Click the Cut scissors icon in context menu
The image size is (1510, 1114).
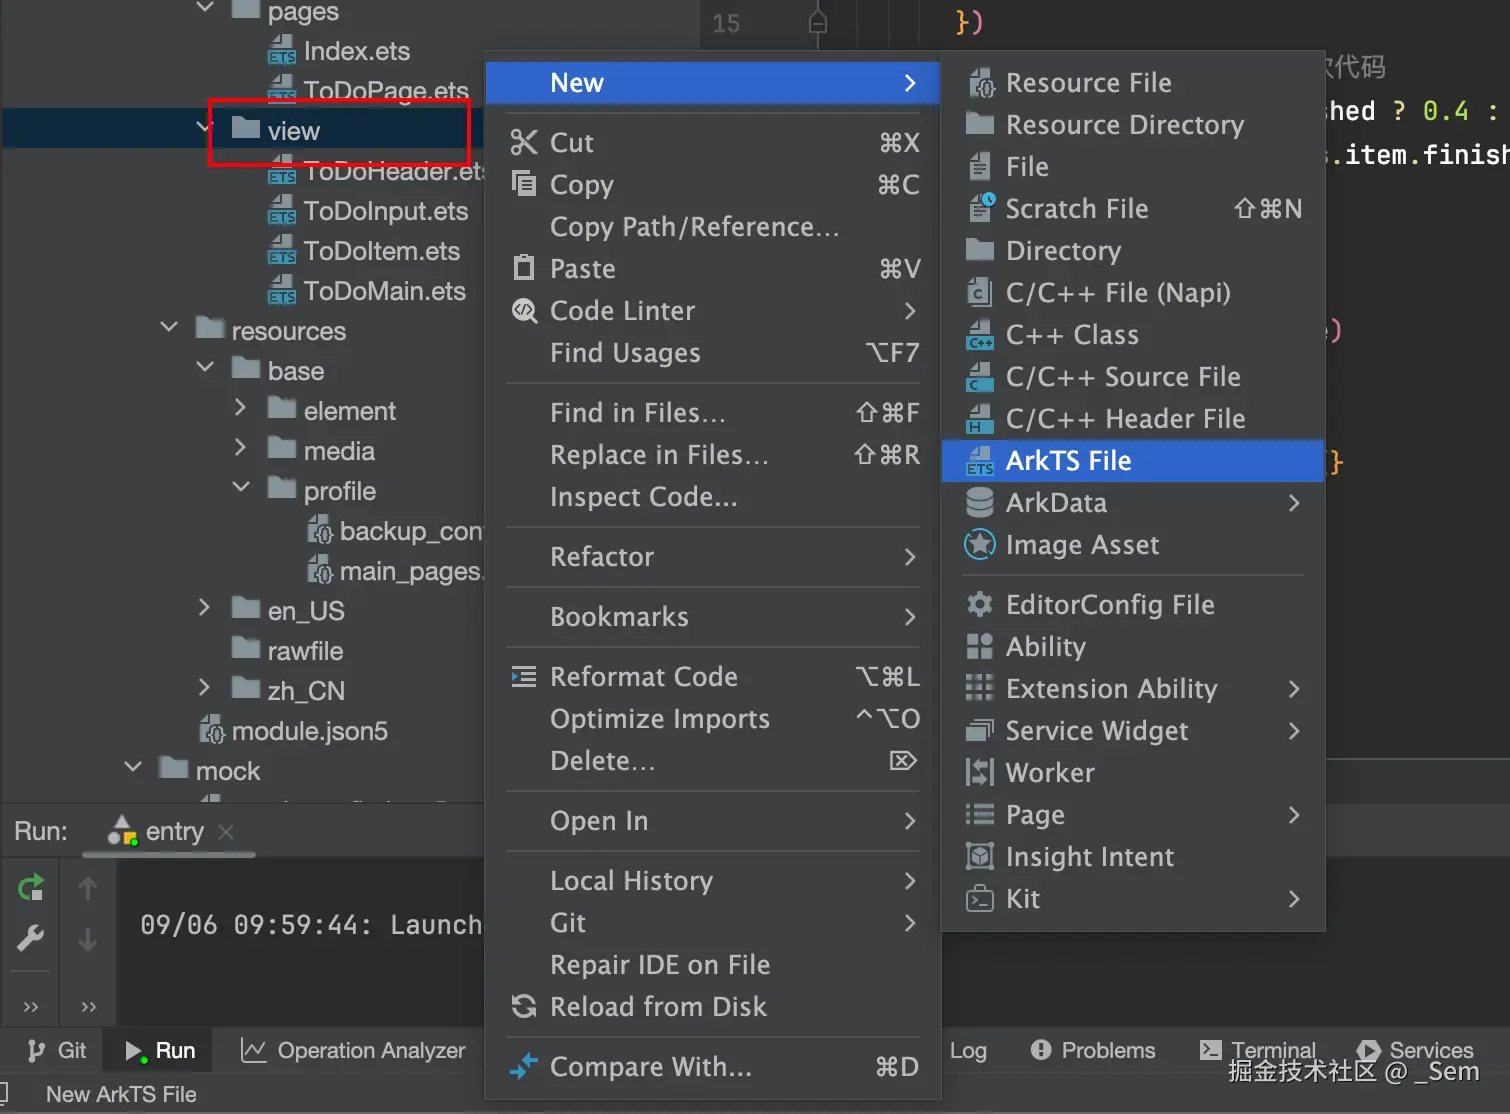(x=524, y=143)
